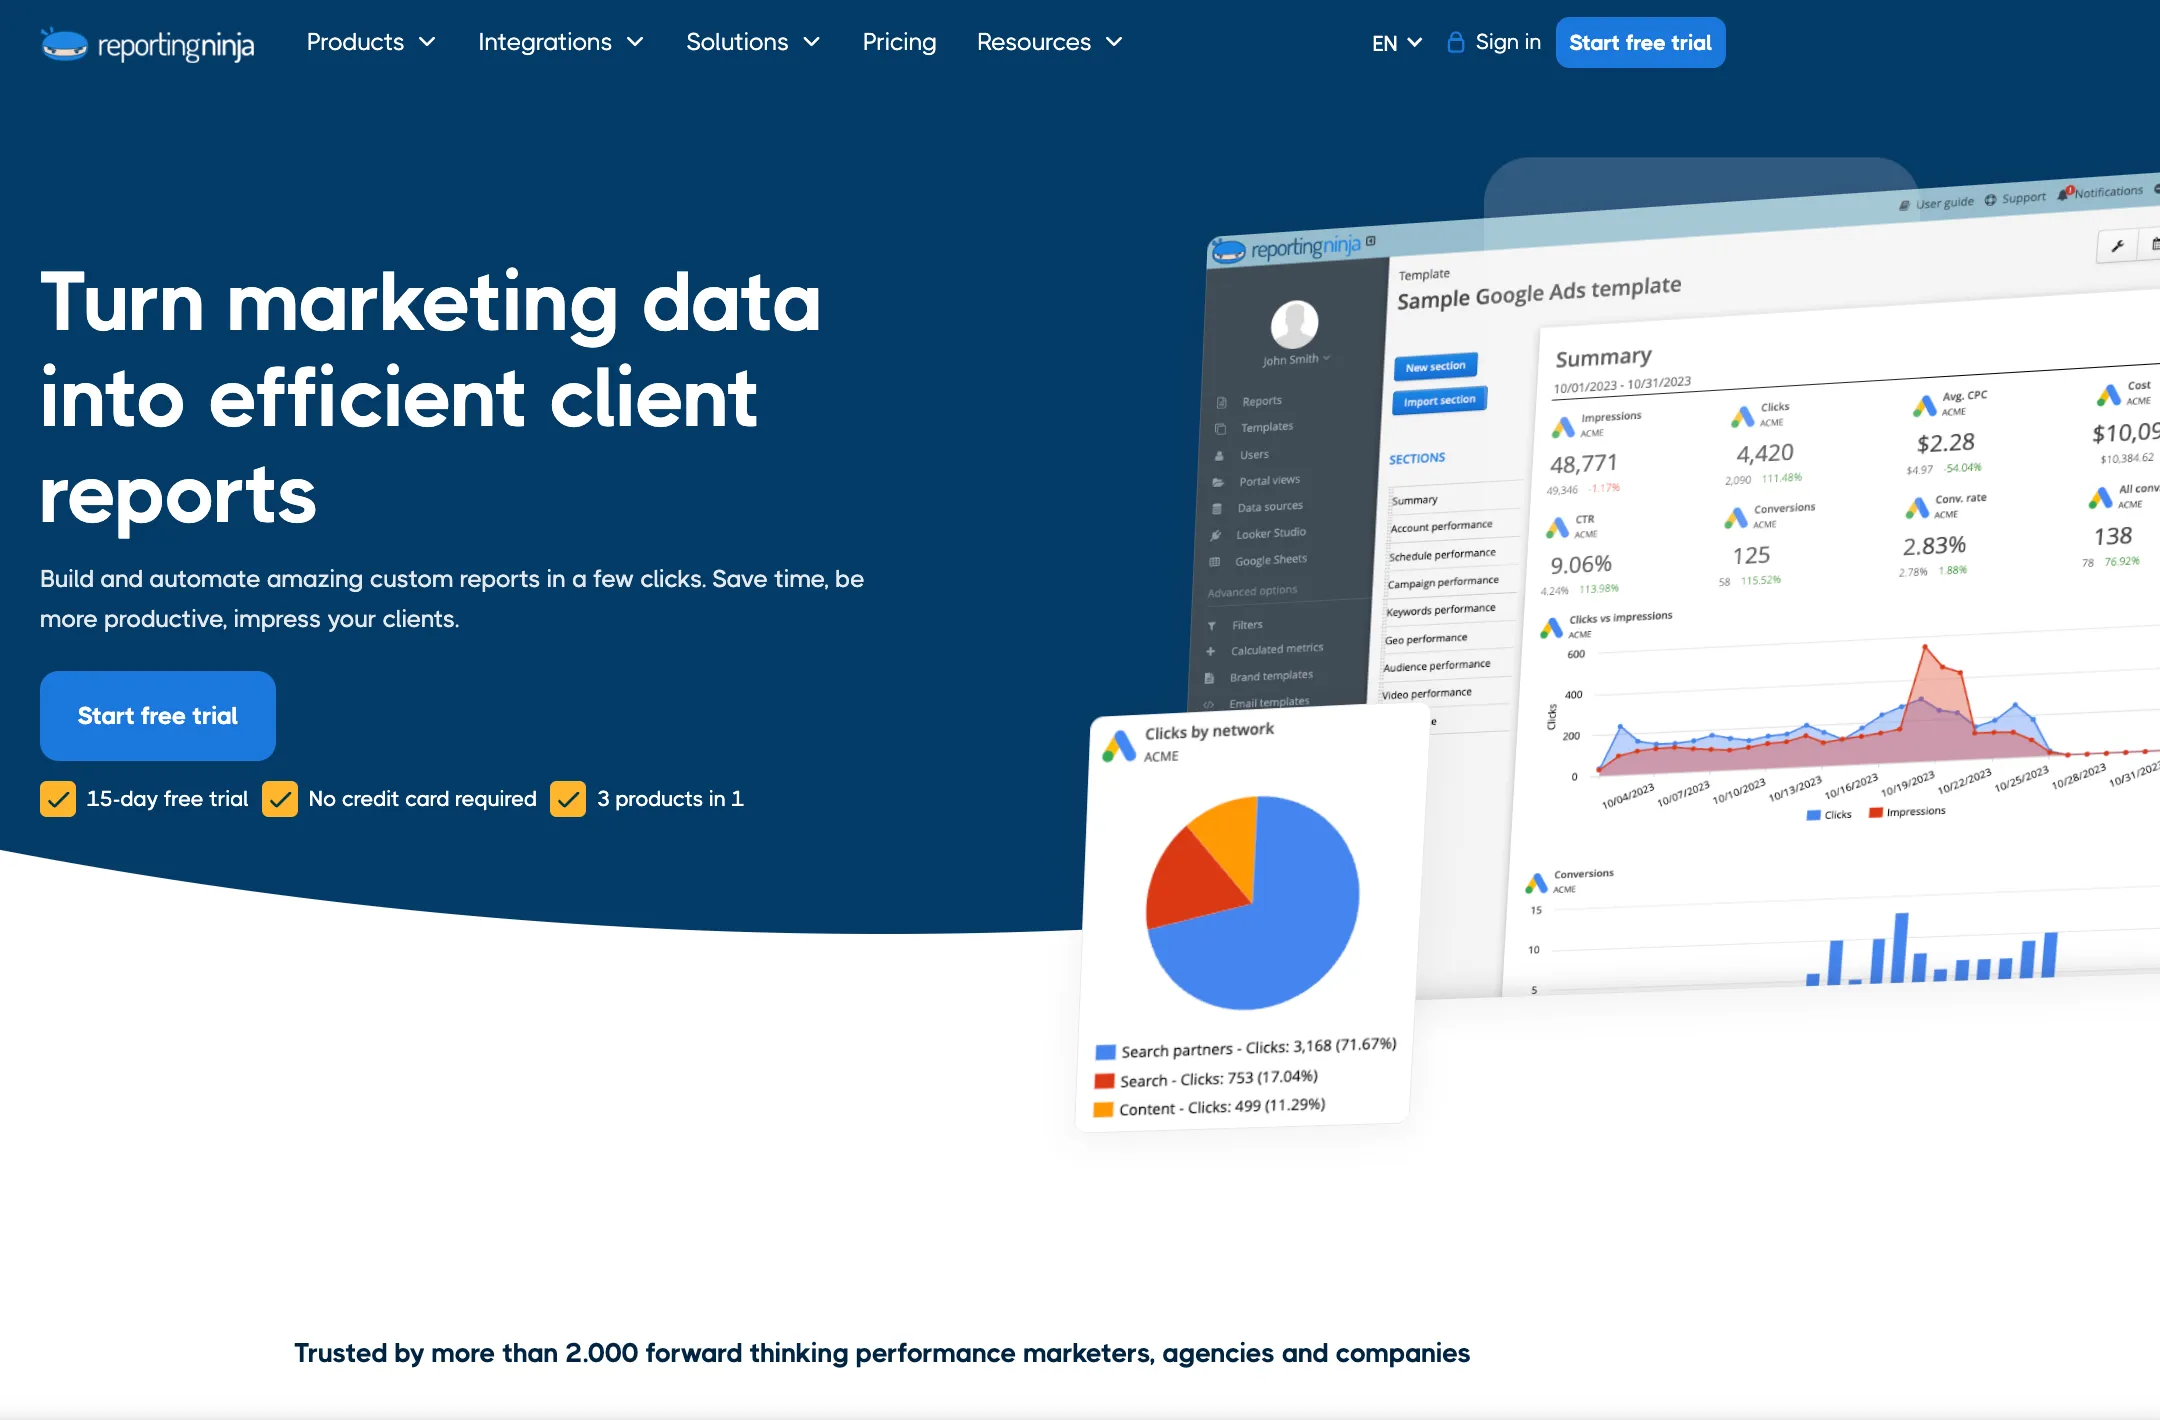Click the No credit card required checkmark
Screen dimensions: 2160x1420
click(280, 799)
